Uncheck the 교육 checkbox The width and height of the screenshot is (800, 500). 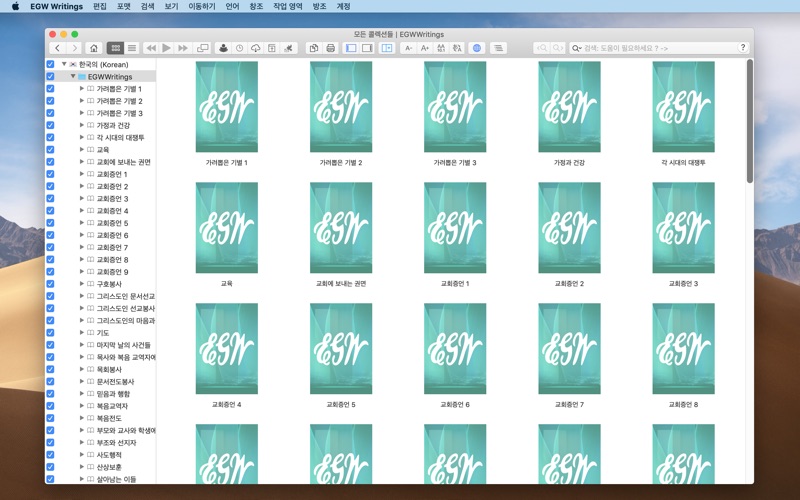click(50, 150)
